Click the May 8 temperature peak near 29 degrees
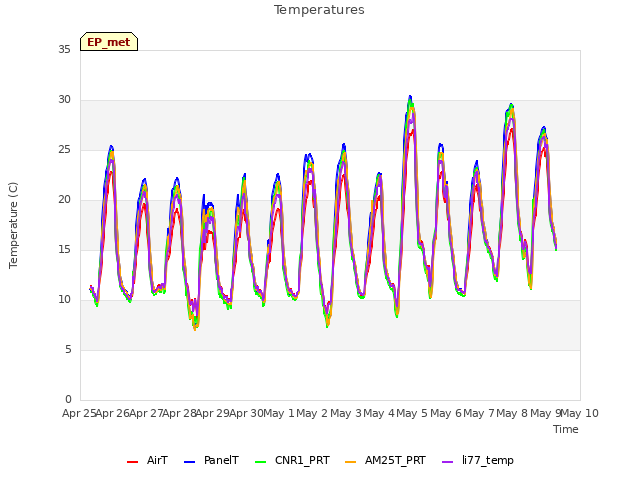Screen dimensions: 640x480 (511, 105)
